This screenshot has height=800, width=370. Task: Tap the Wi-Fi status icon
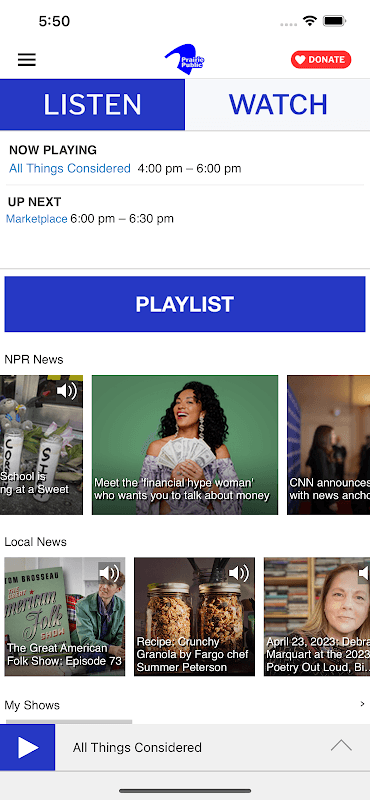point(309,21)
